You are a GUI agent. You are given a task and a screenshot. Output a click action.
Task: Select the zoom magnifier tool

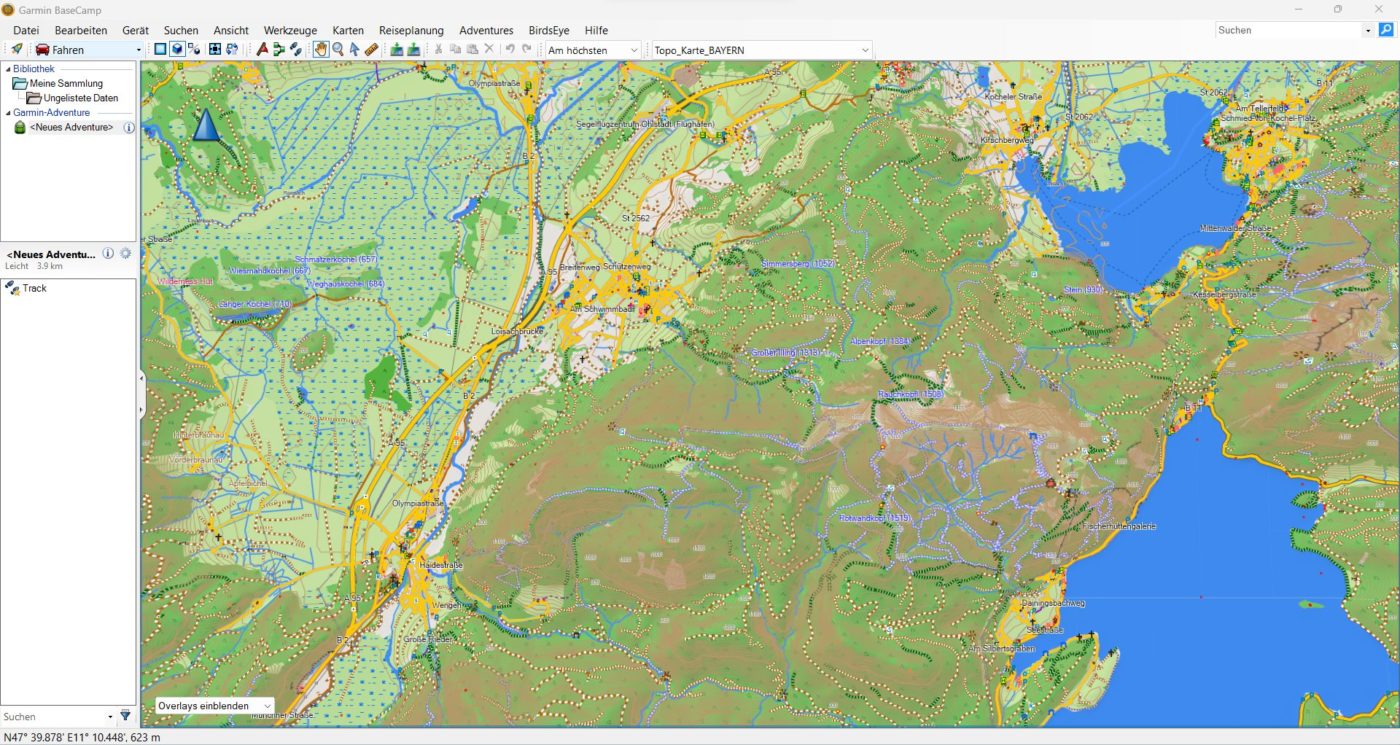click(338, 49)
